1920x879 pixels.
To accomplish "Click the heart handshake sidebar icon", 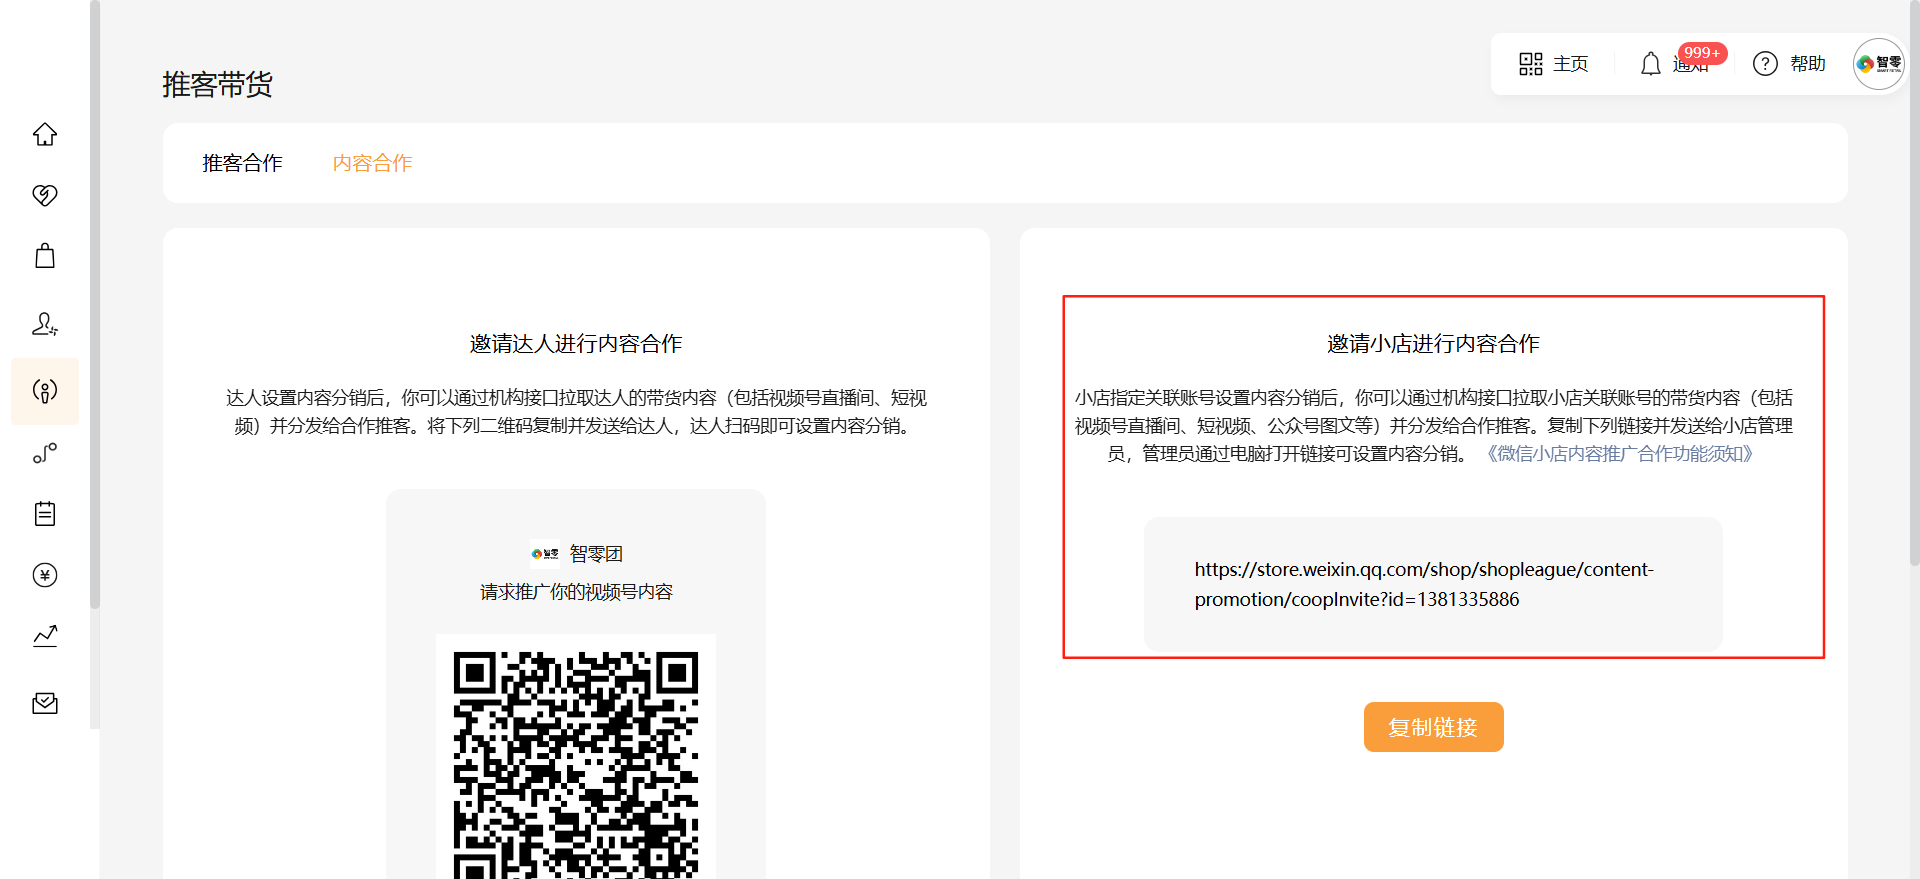I will coord(45,195).
